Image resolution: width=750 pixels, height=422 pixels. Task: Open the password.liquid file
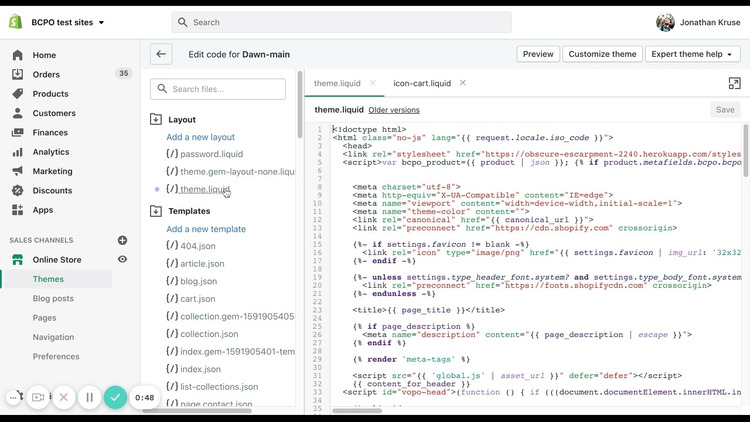pos(211,154)
